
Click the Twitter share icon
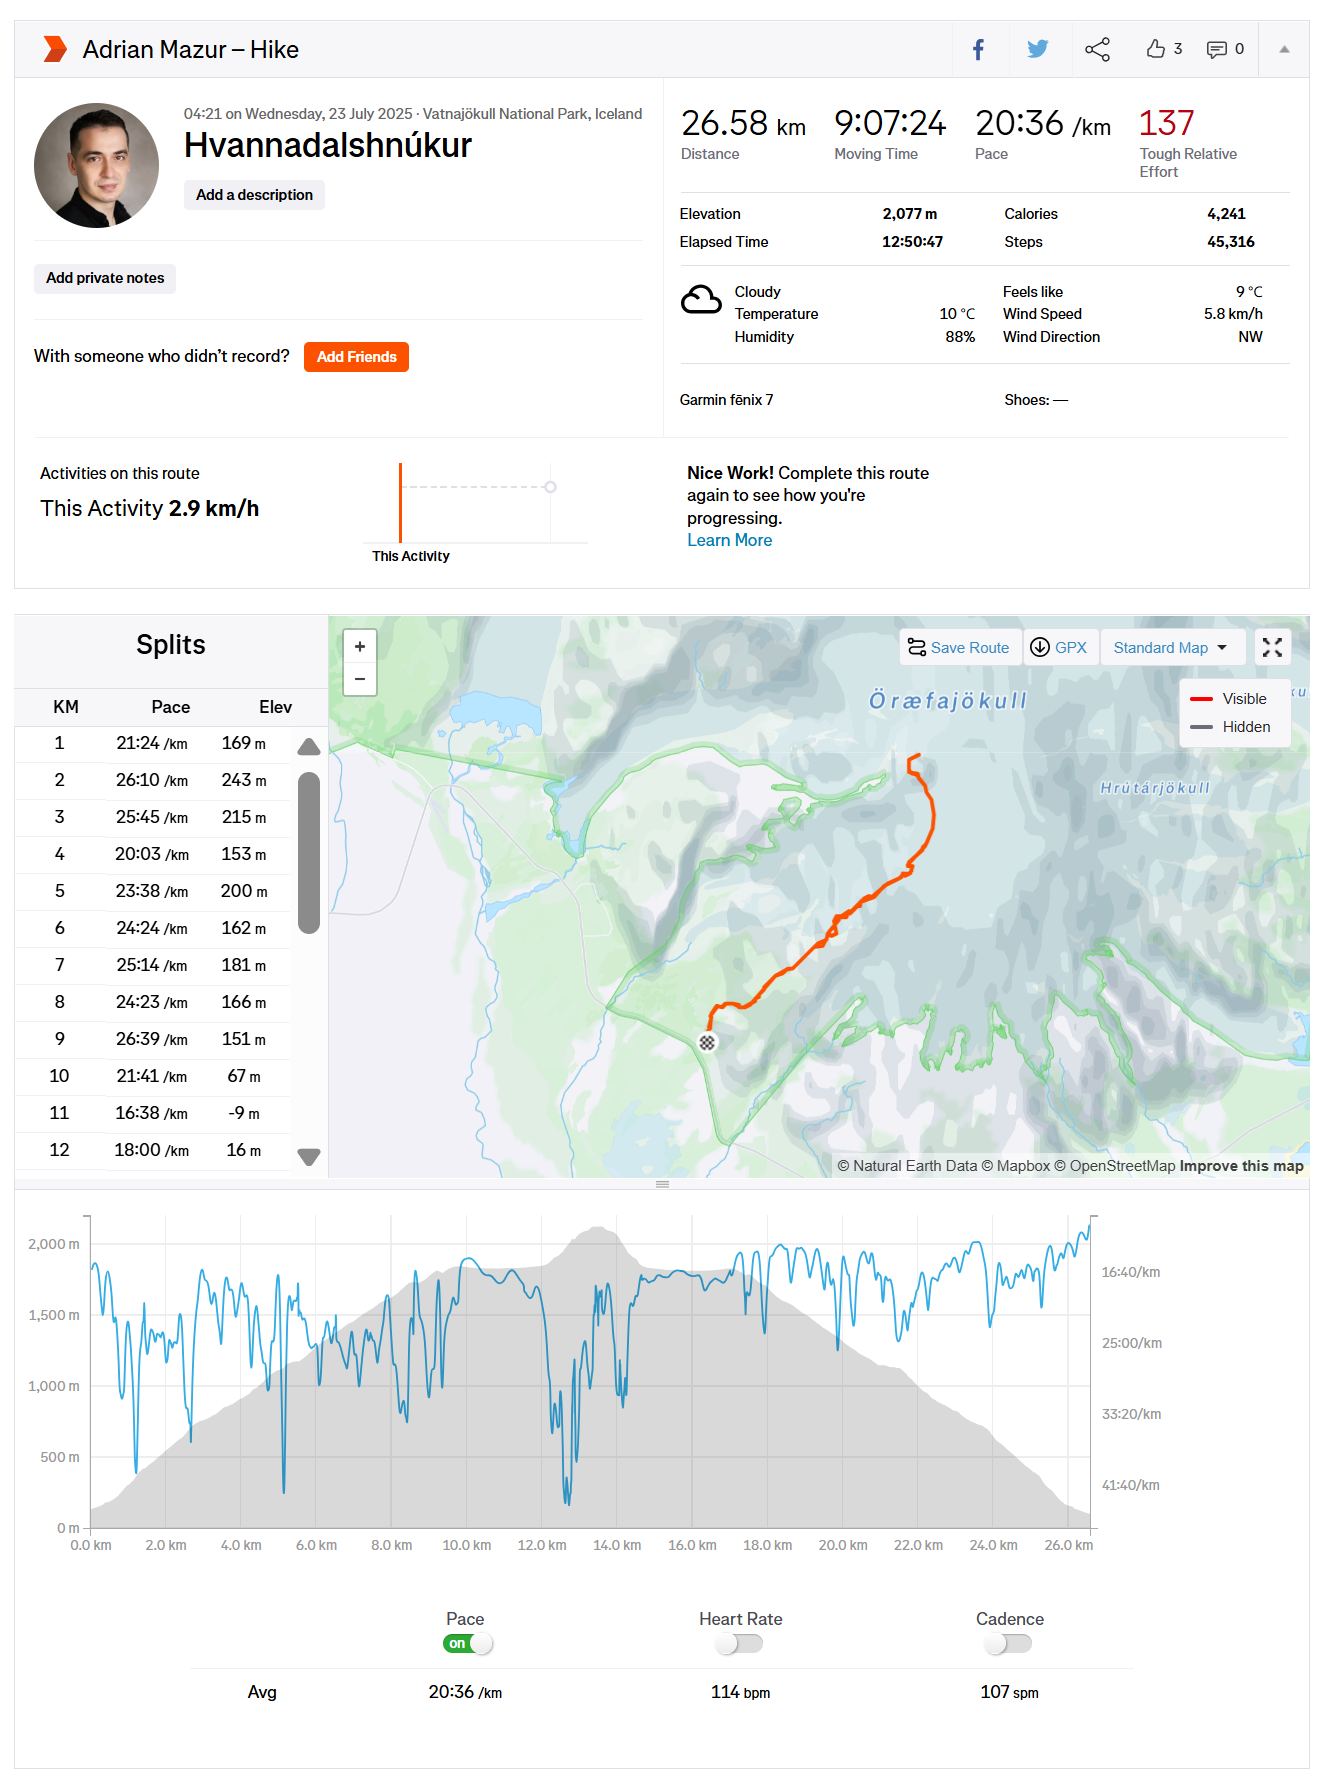1037,49
